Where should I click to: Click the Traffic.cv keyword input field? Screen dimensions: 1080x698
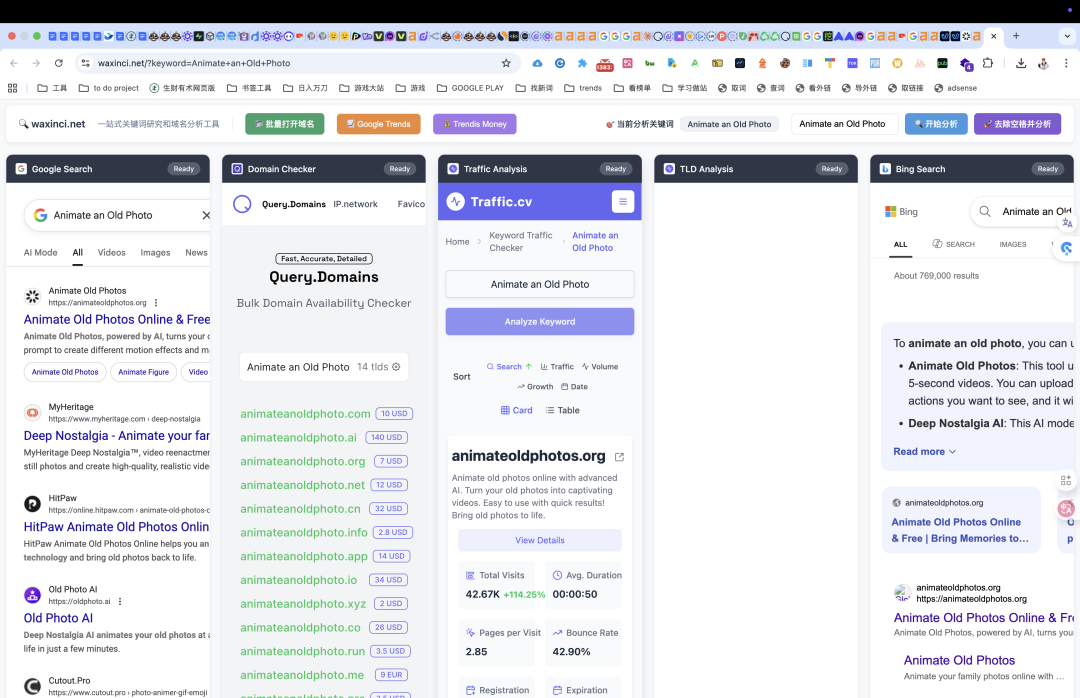tap(539, 284)
